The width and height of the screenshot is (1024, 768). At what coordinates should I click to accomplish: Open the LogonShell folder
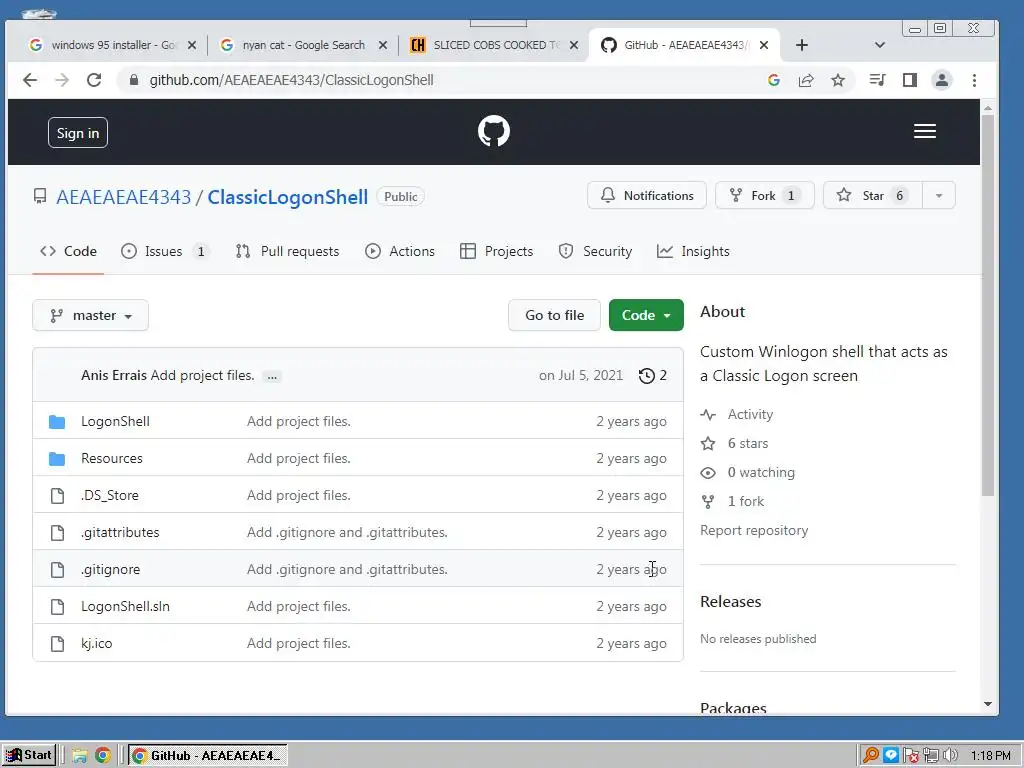115,421
